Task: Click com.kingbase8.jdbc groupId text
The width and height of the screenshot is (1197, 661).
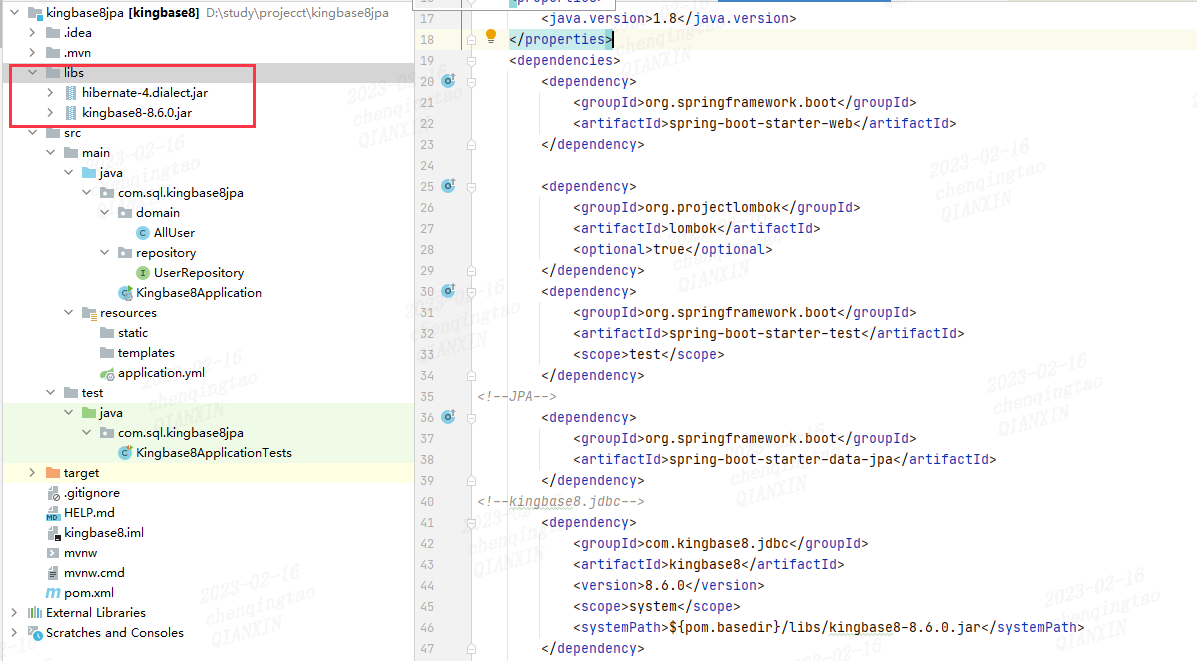Action: 717,543
